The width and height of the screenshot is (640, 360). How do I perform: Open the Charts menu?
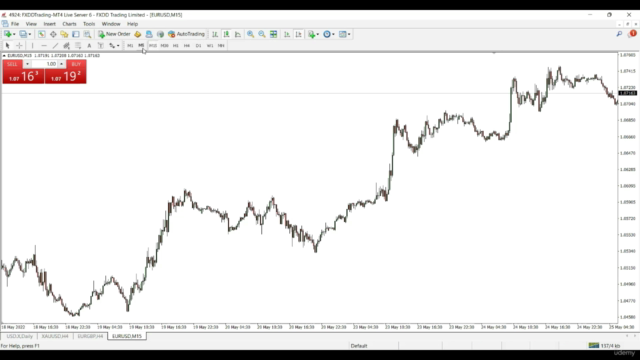pyautogui.click(x=69, y=24)
